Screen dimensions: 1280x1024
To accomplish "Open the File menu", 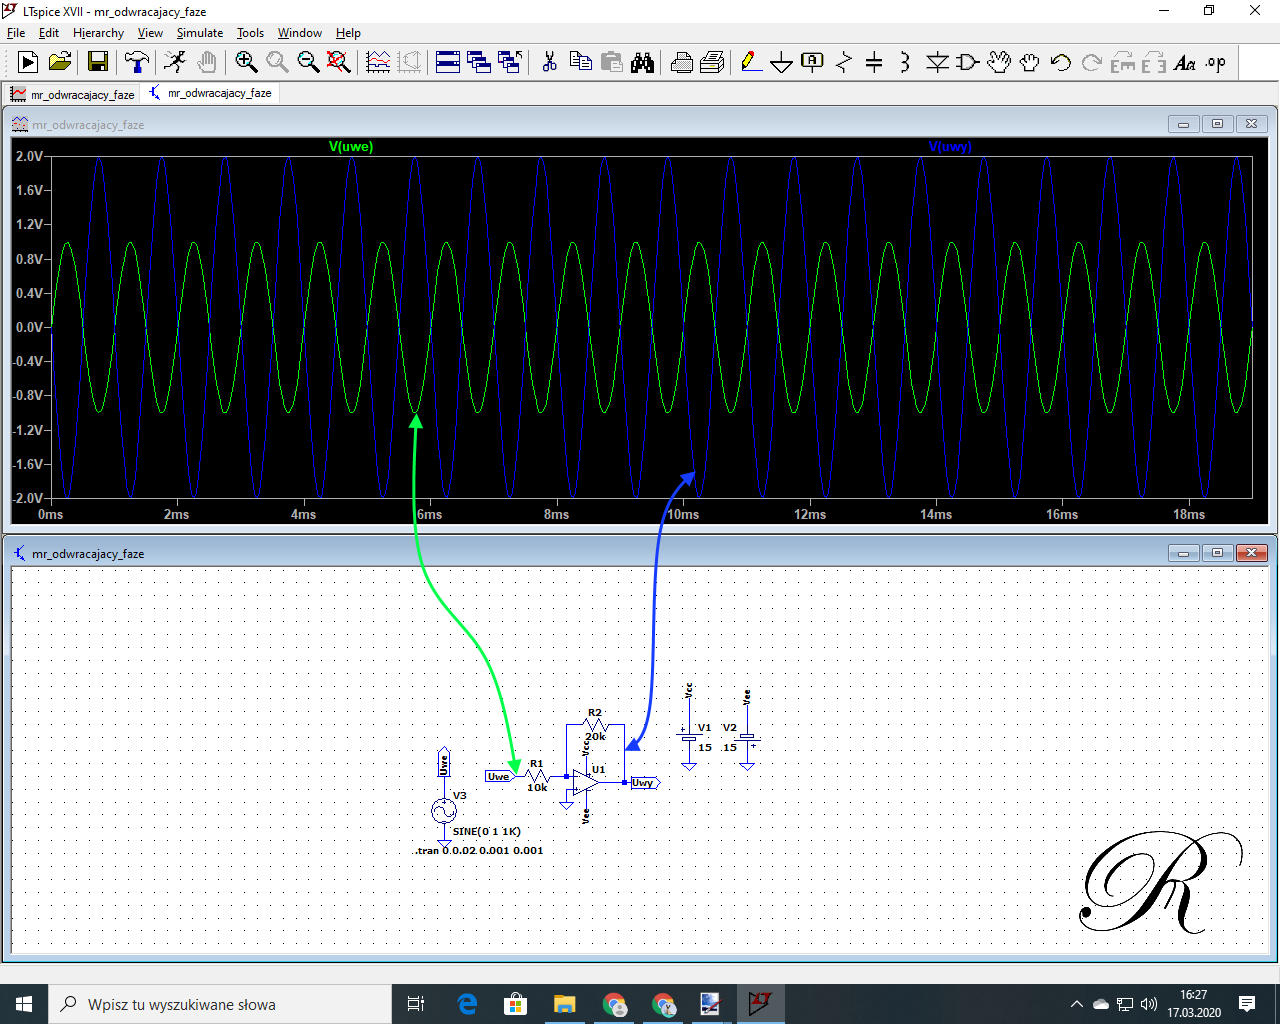I will point(16,33).
